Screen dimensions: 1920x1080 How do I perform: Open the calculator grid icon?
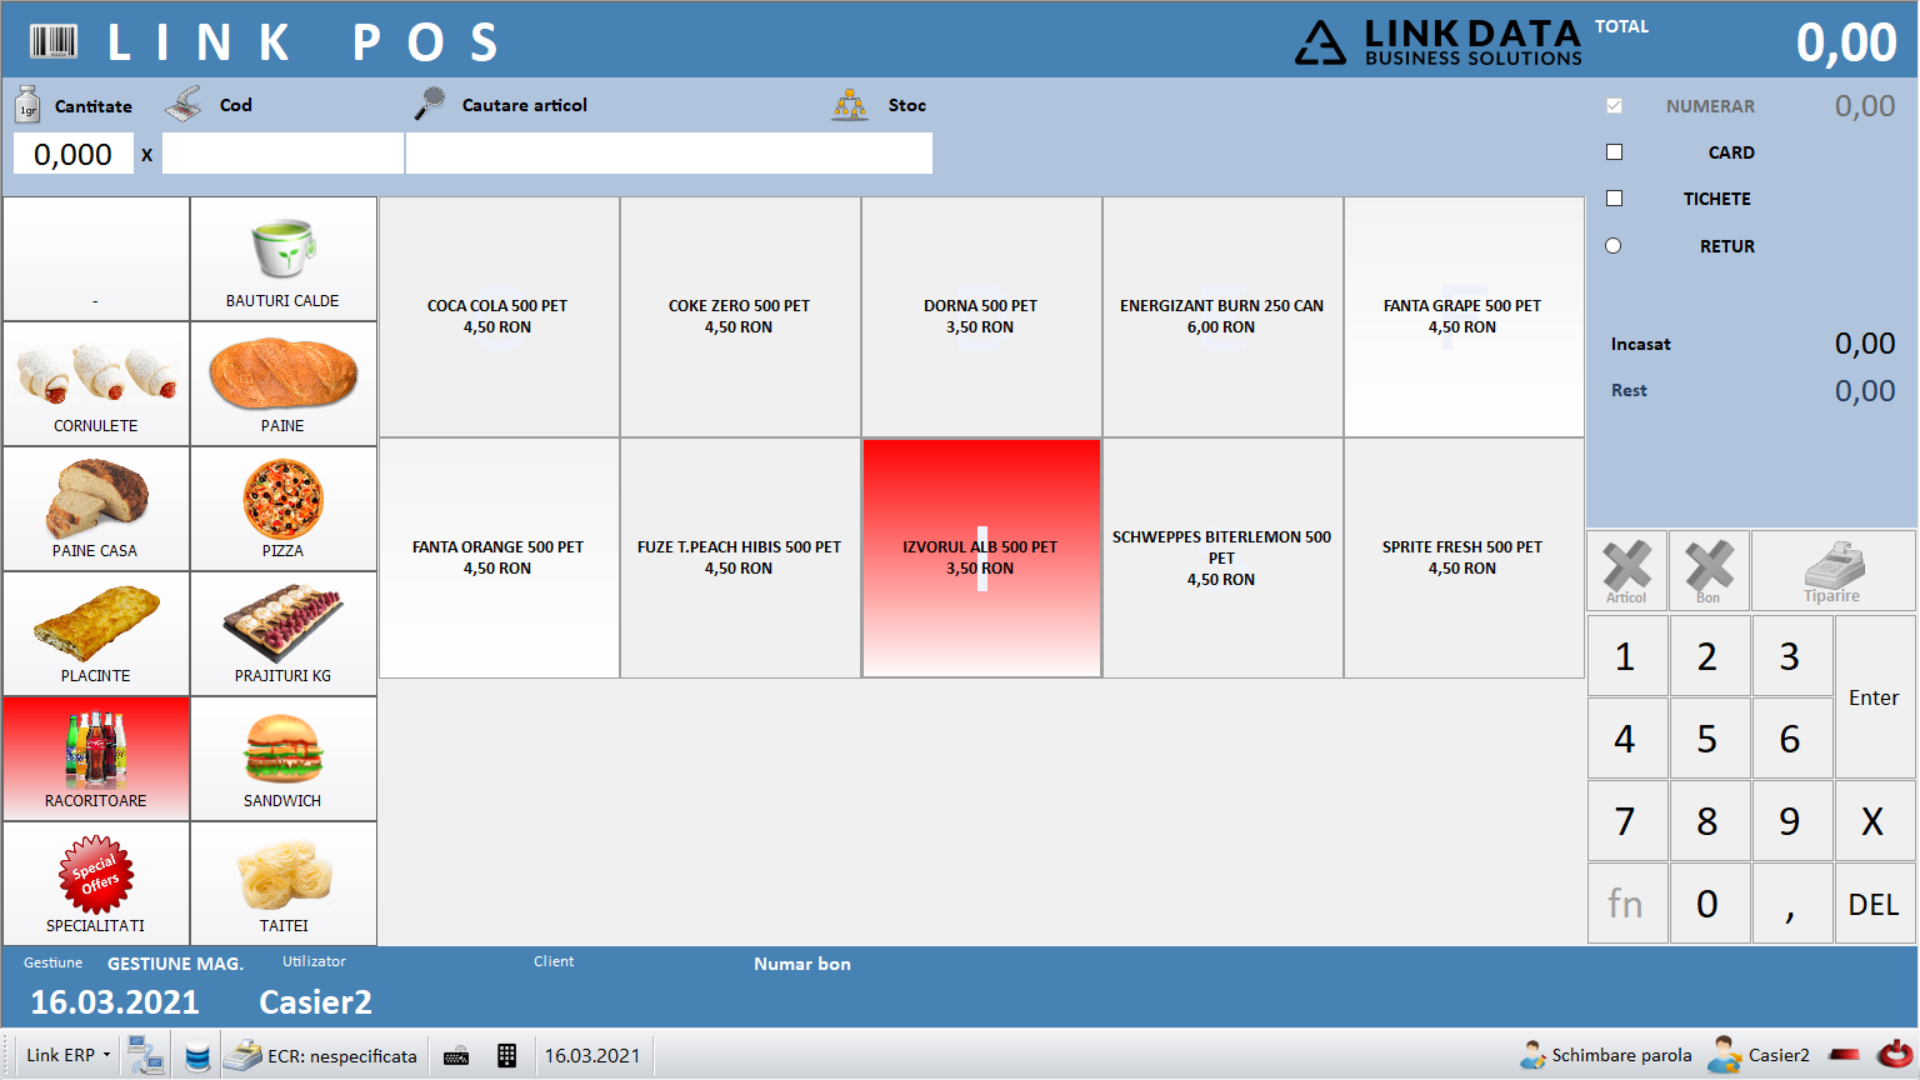(x=507, y=1056)
